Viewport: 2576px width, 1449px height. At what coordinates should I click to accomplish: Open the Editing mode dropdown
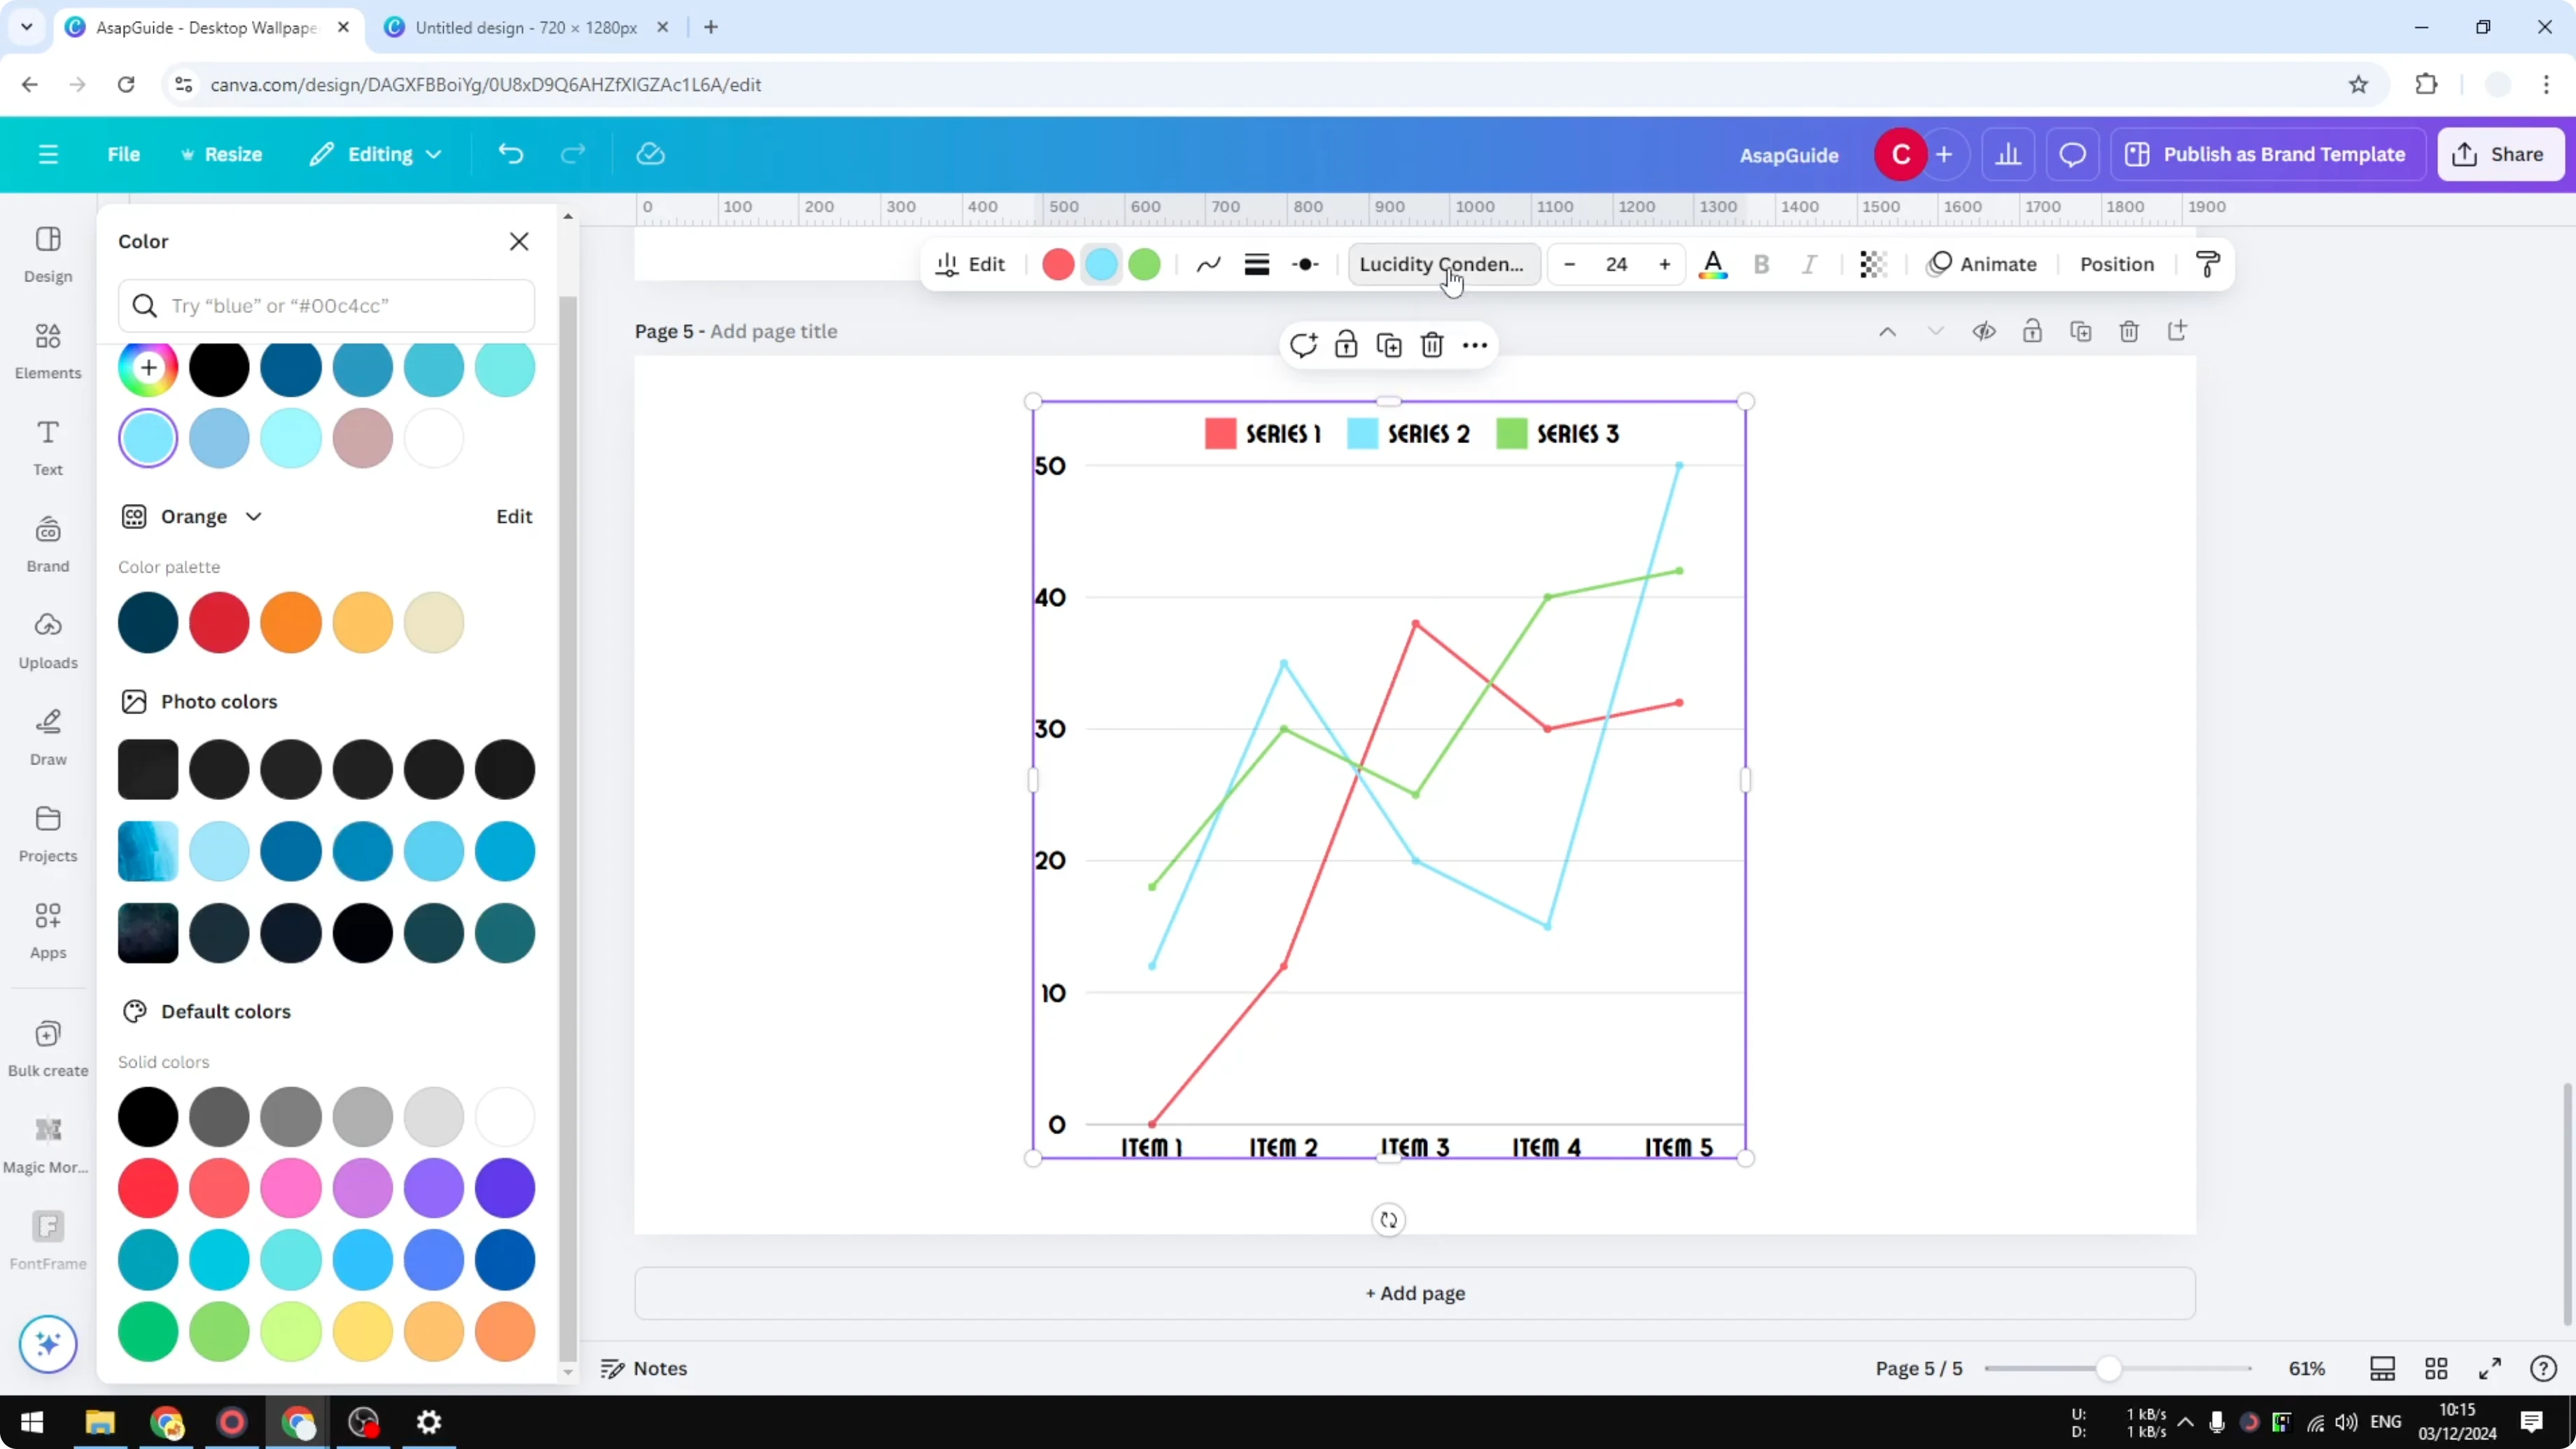[375, 153]
